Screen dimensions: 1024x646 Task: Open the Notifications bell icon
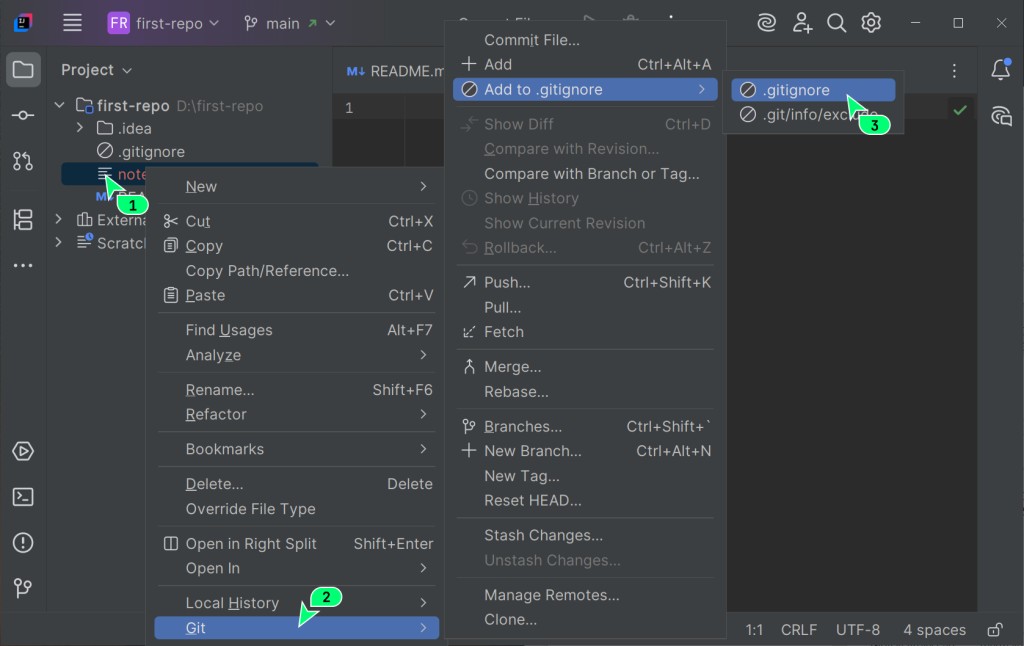[x=1000, y=69]
